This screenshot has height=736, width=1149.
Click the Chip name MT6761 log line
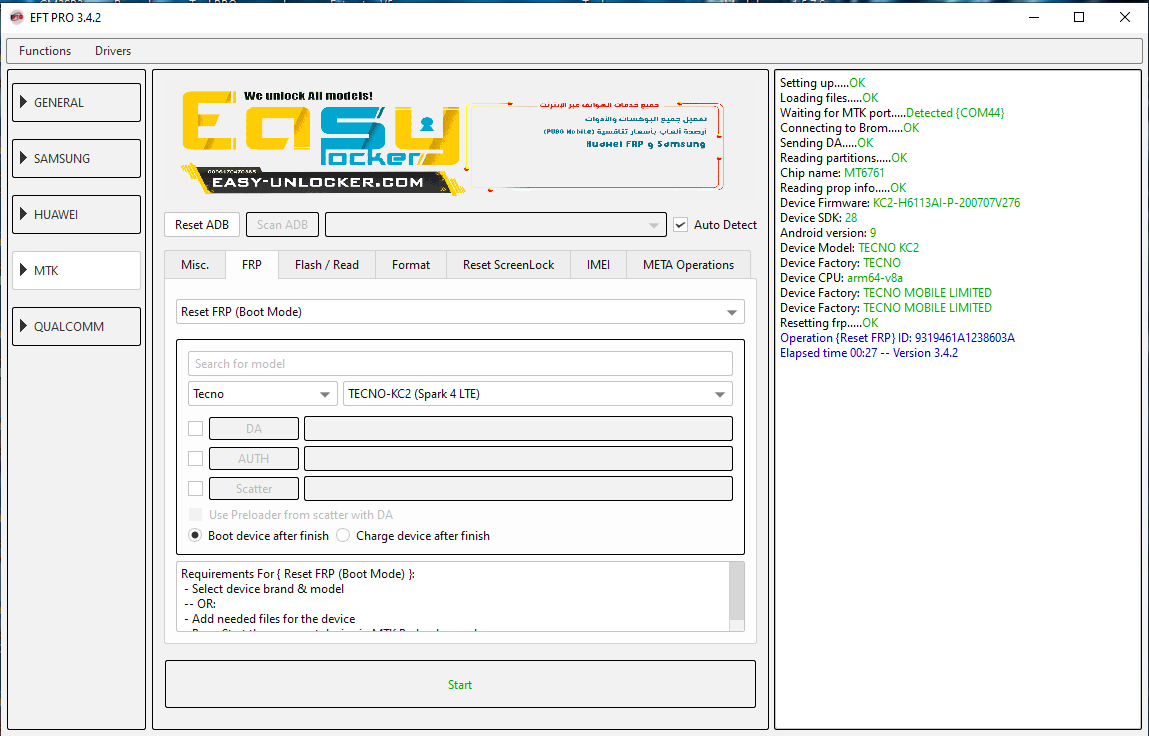pyautogui.click(x=832, y=172)
